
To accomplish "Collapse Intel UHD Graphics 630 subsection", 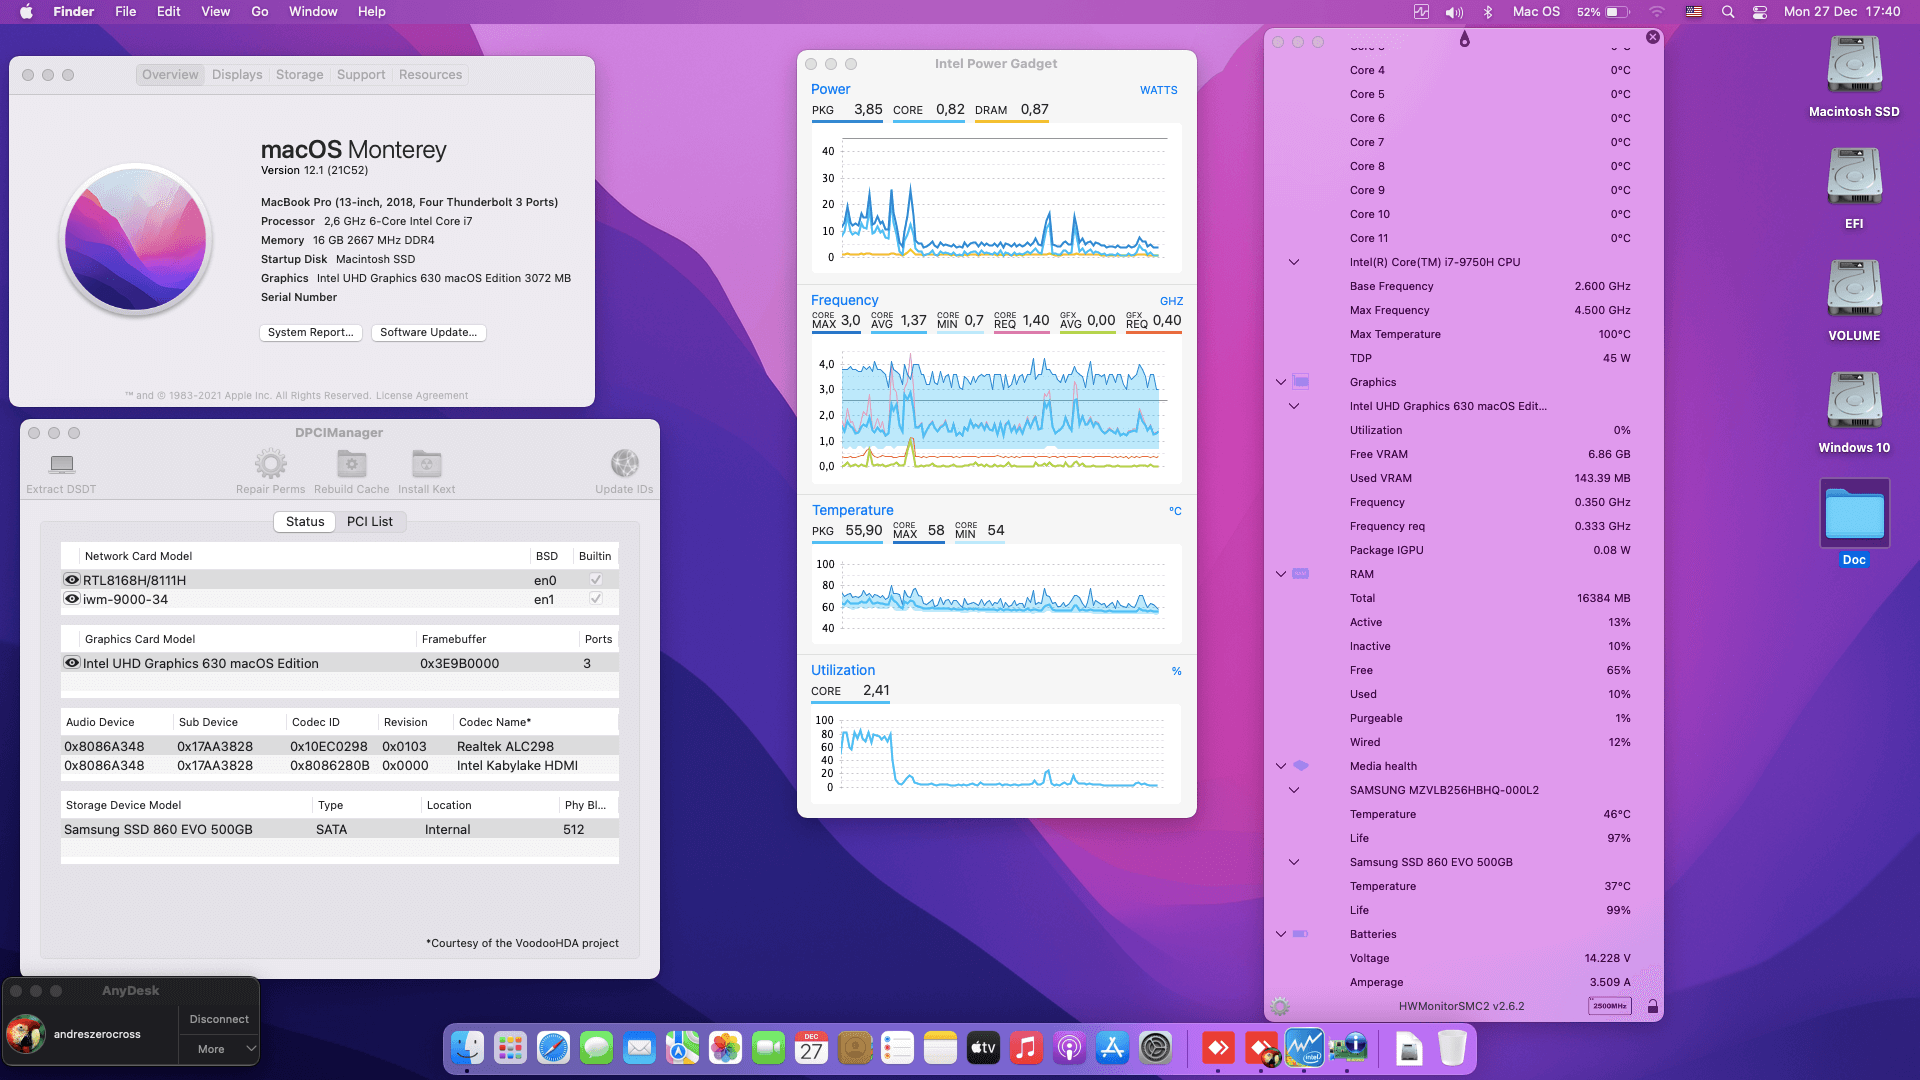I will [x=1293, y=406].
